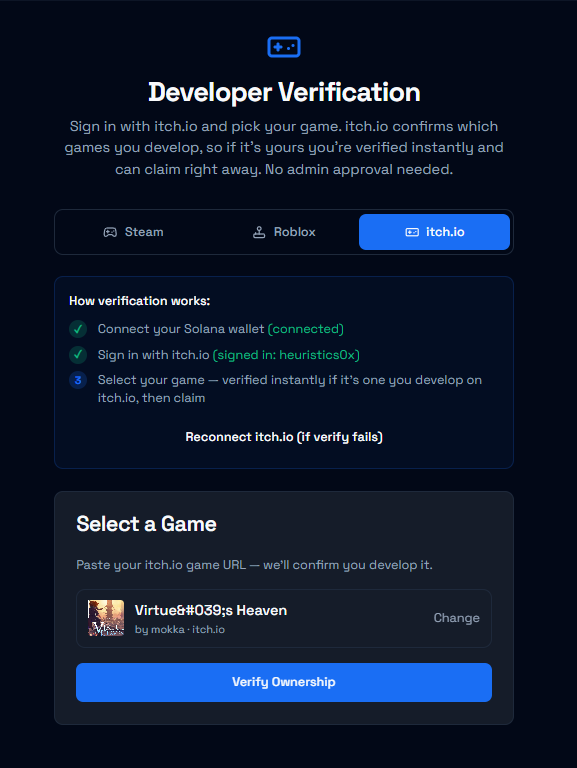Click the Virtue&#039;s Heaven game title
577x768 pixels.
coord(211,610)
